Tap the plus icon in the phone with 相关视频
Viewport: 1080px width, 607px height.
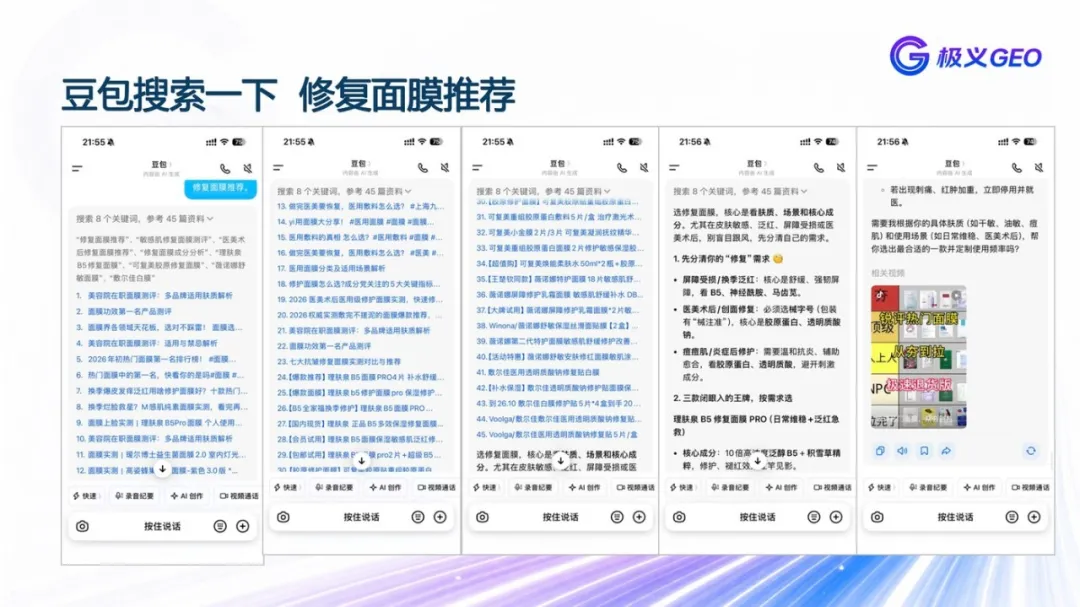(x=1034, y=517)
